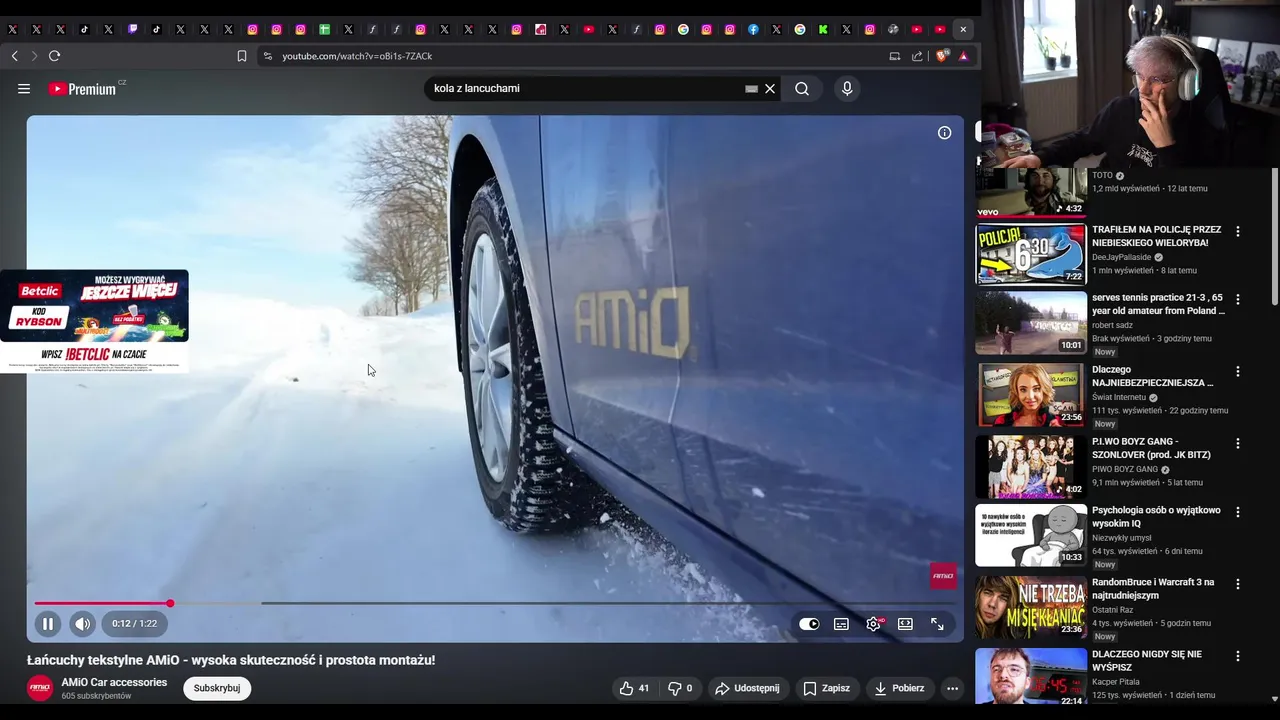
Task: Download video with the Pobierz button
Action: click(899, 688)
